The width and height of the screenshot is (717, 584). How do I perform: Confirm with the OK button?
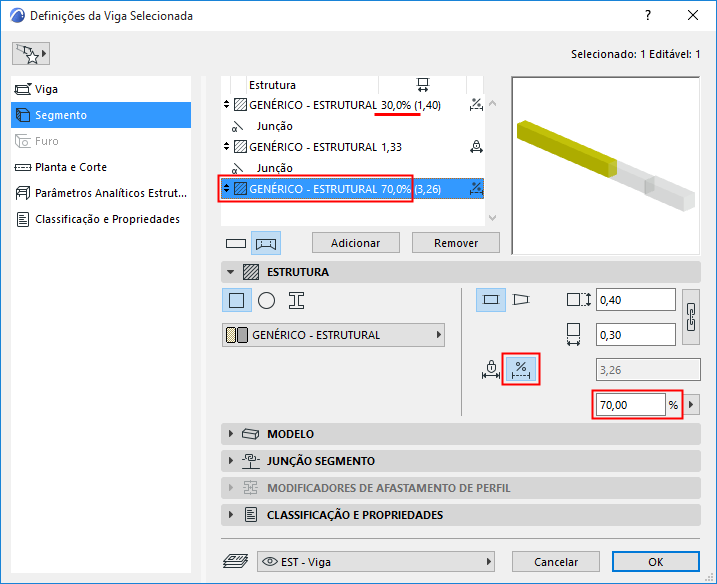click(656, 562)
